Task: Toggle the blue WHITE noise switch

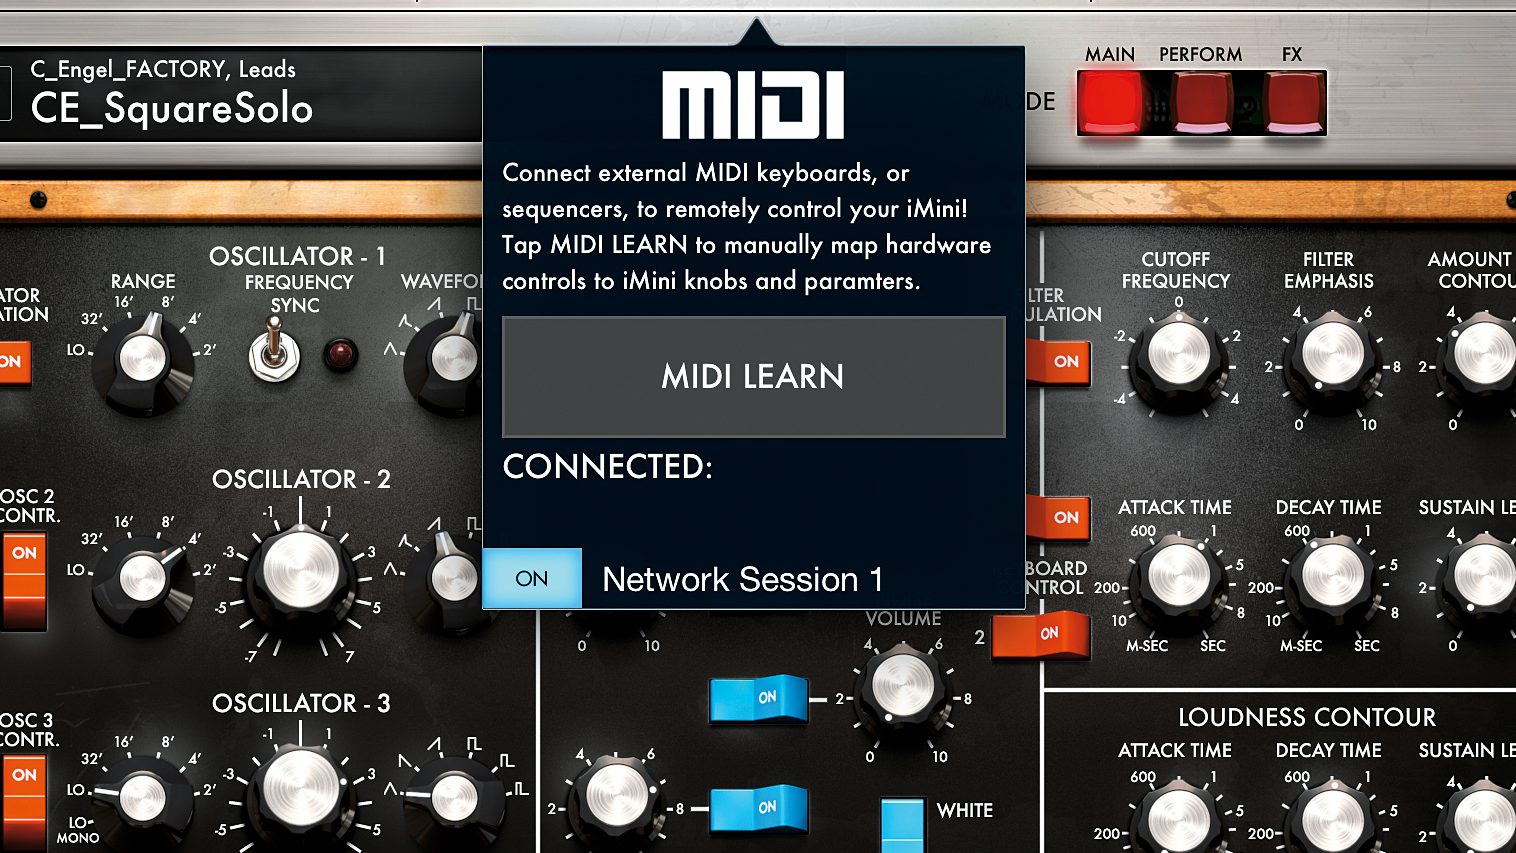Action: 902,826
